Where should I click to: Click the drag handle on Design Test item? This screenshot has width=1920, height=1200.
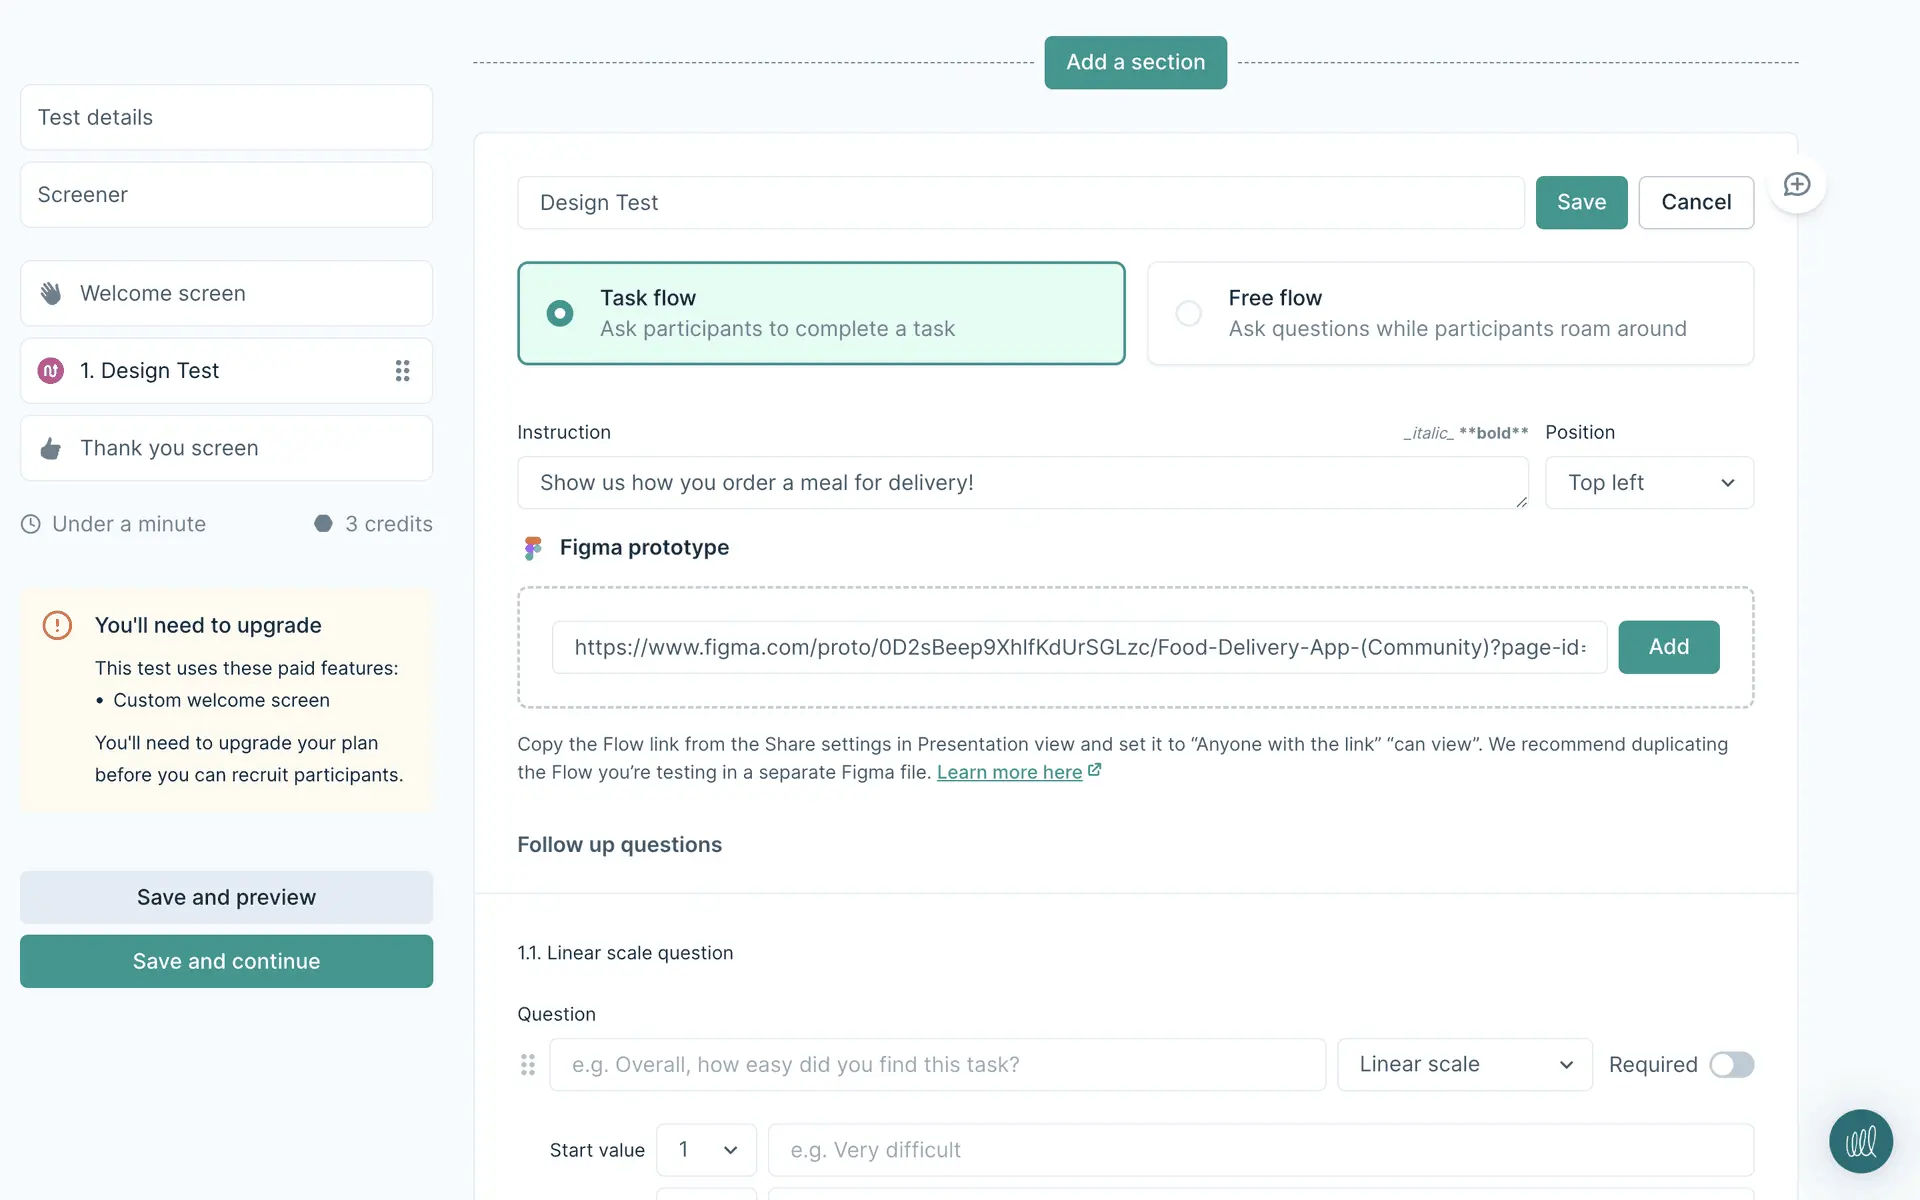coord(402,371)
